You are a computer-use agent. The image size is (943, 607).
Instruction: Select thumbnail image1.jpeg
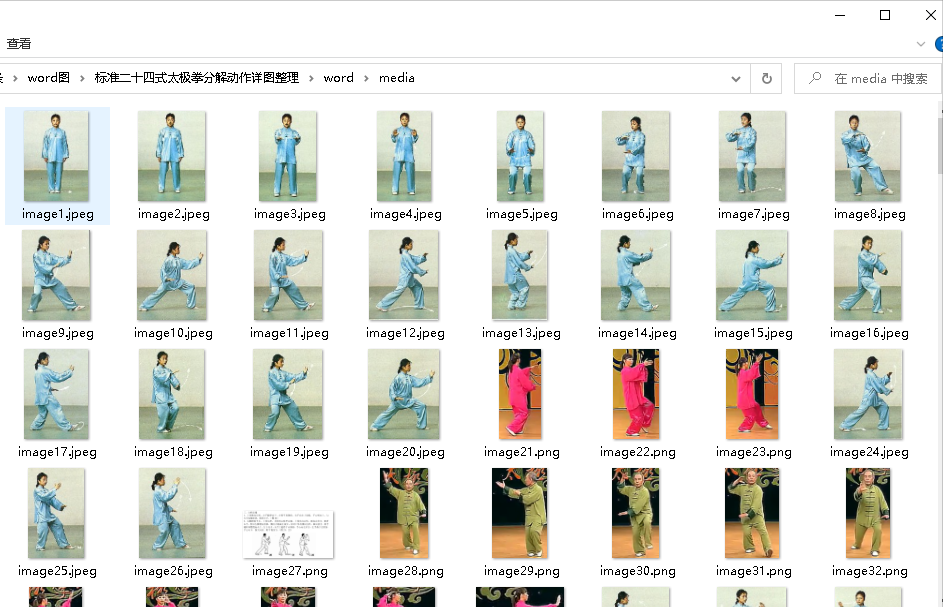pos(56,156)
